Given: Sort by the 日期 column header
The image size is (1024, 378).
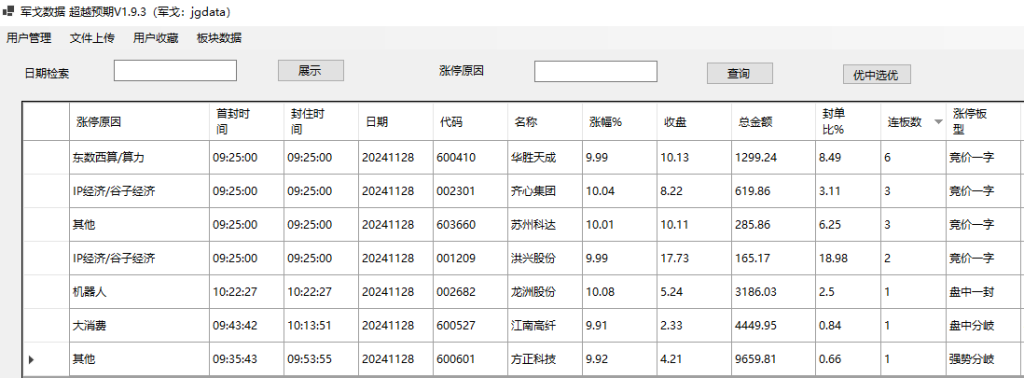Looking at the screenshot, I should pyautogui.click(x=396, y=121).
